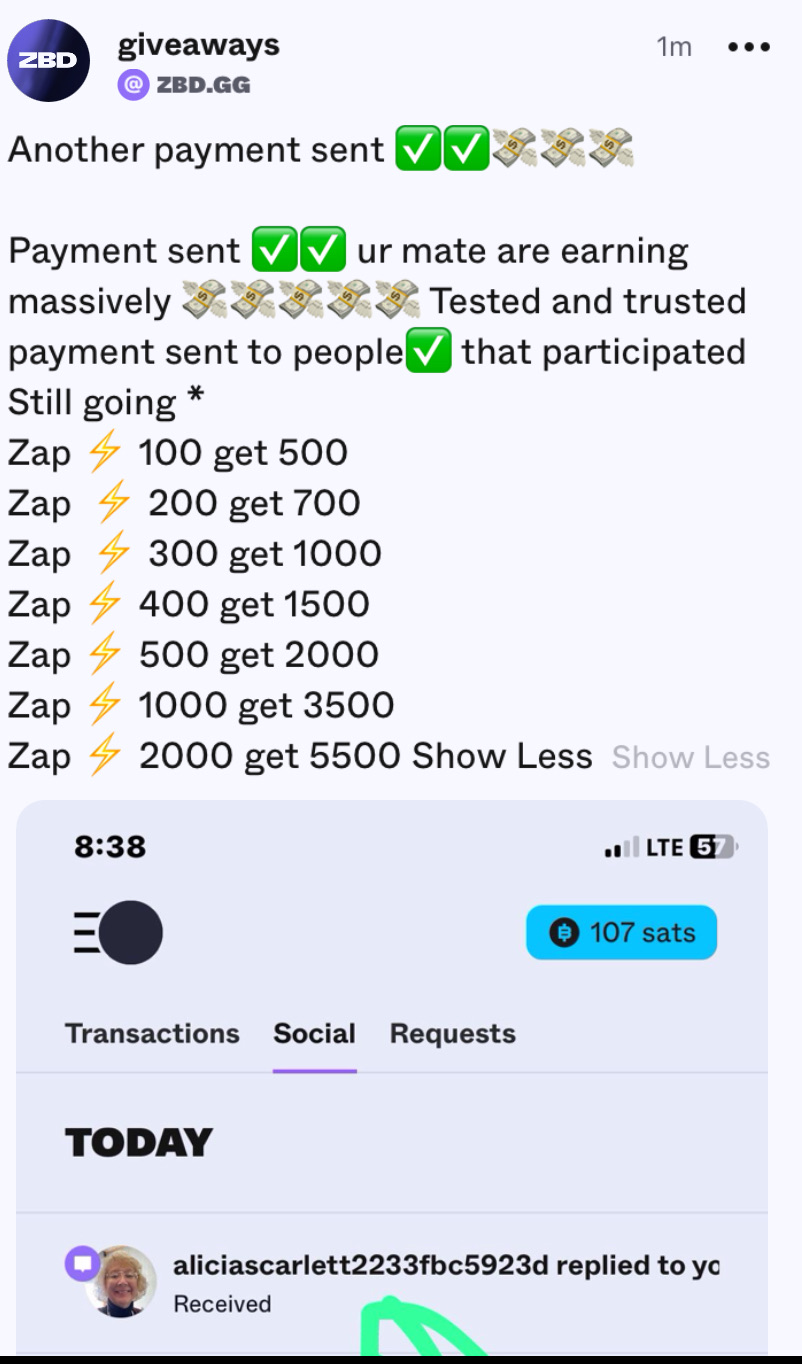Collapse post with gray Show Less
Viewport: 802px width, 1364px height.
(690, 758)
